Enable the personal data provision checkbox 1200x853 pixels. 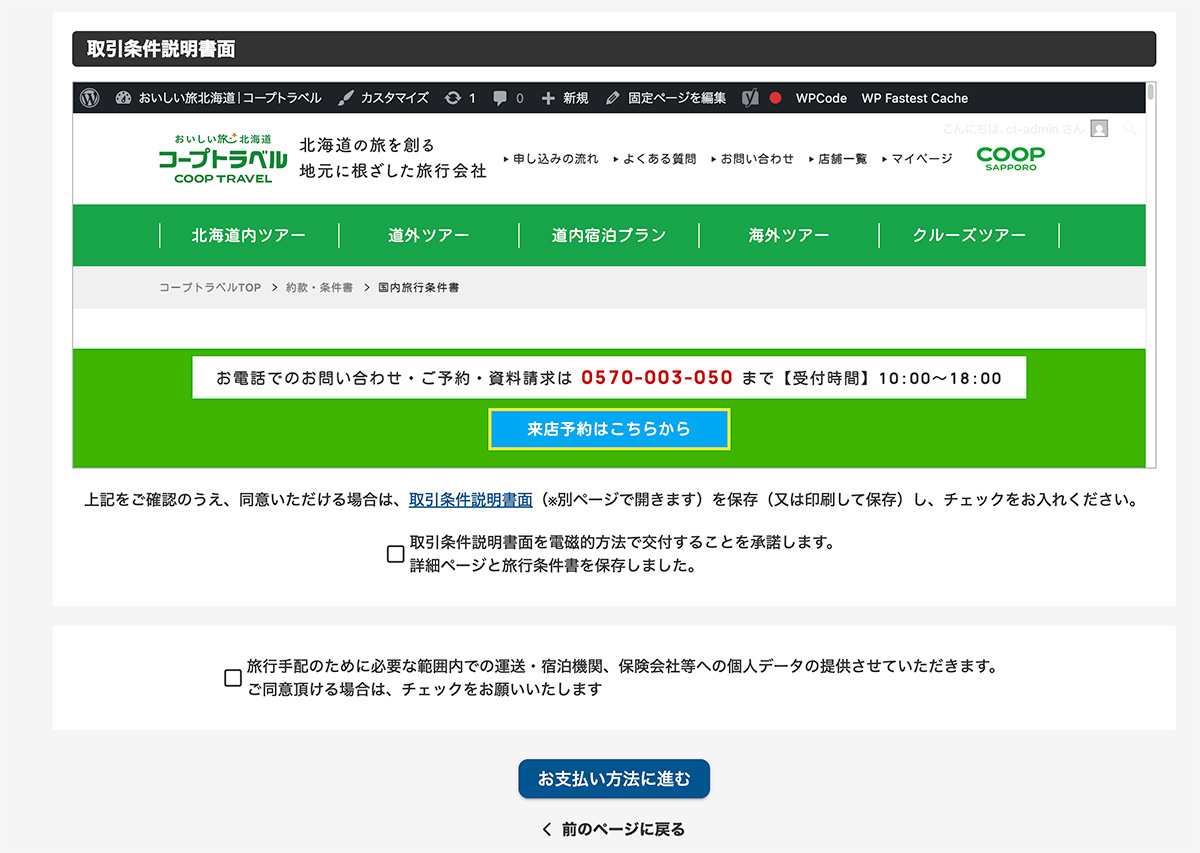pos(231,678)
